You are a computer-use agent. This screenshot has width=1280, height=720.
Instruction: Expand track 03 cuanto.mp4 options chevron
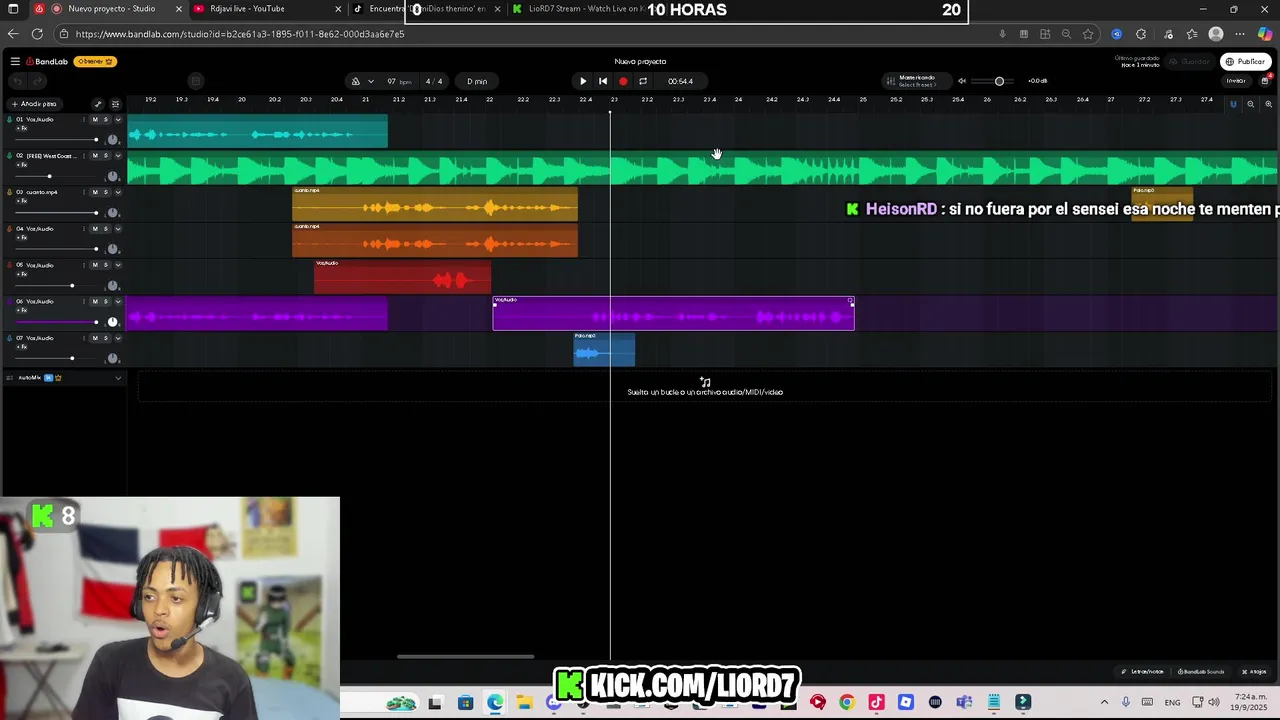[x=118, y=192]
